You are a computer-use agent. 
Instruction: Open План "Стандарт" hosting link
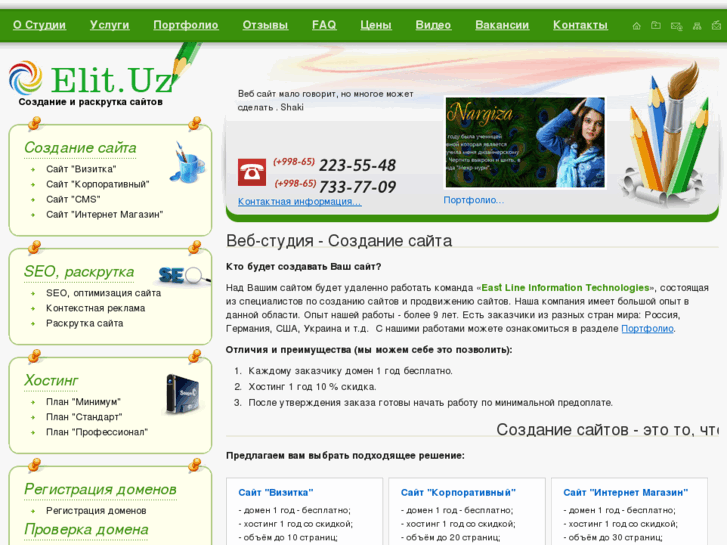pyautogui.click(x=84, y=417)
